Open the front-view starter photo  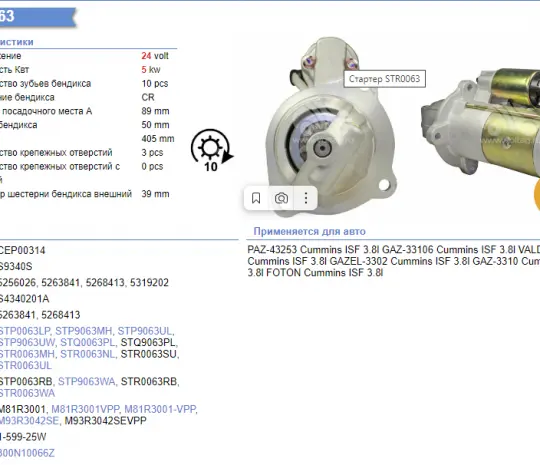[331, 126]
